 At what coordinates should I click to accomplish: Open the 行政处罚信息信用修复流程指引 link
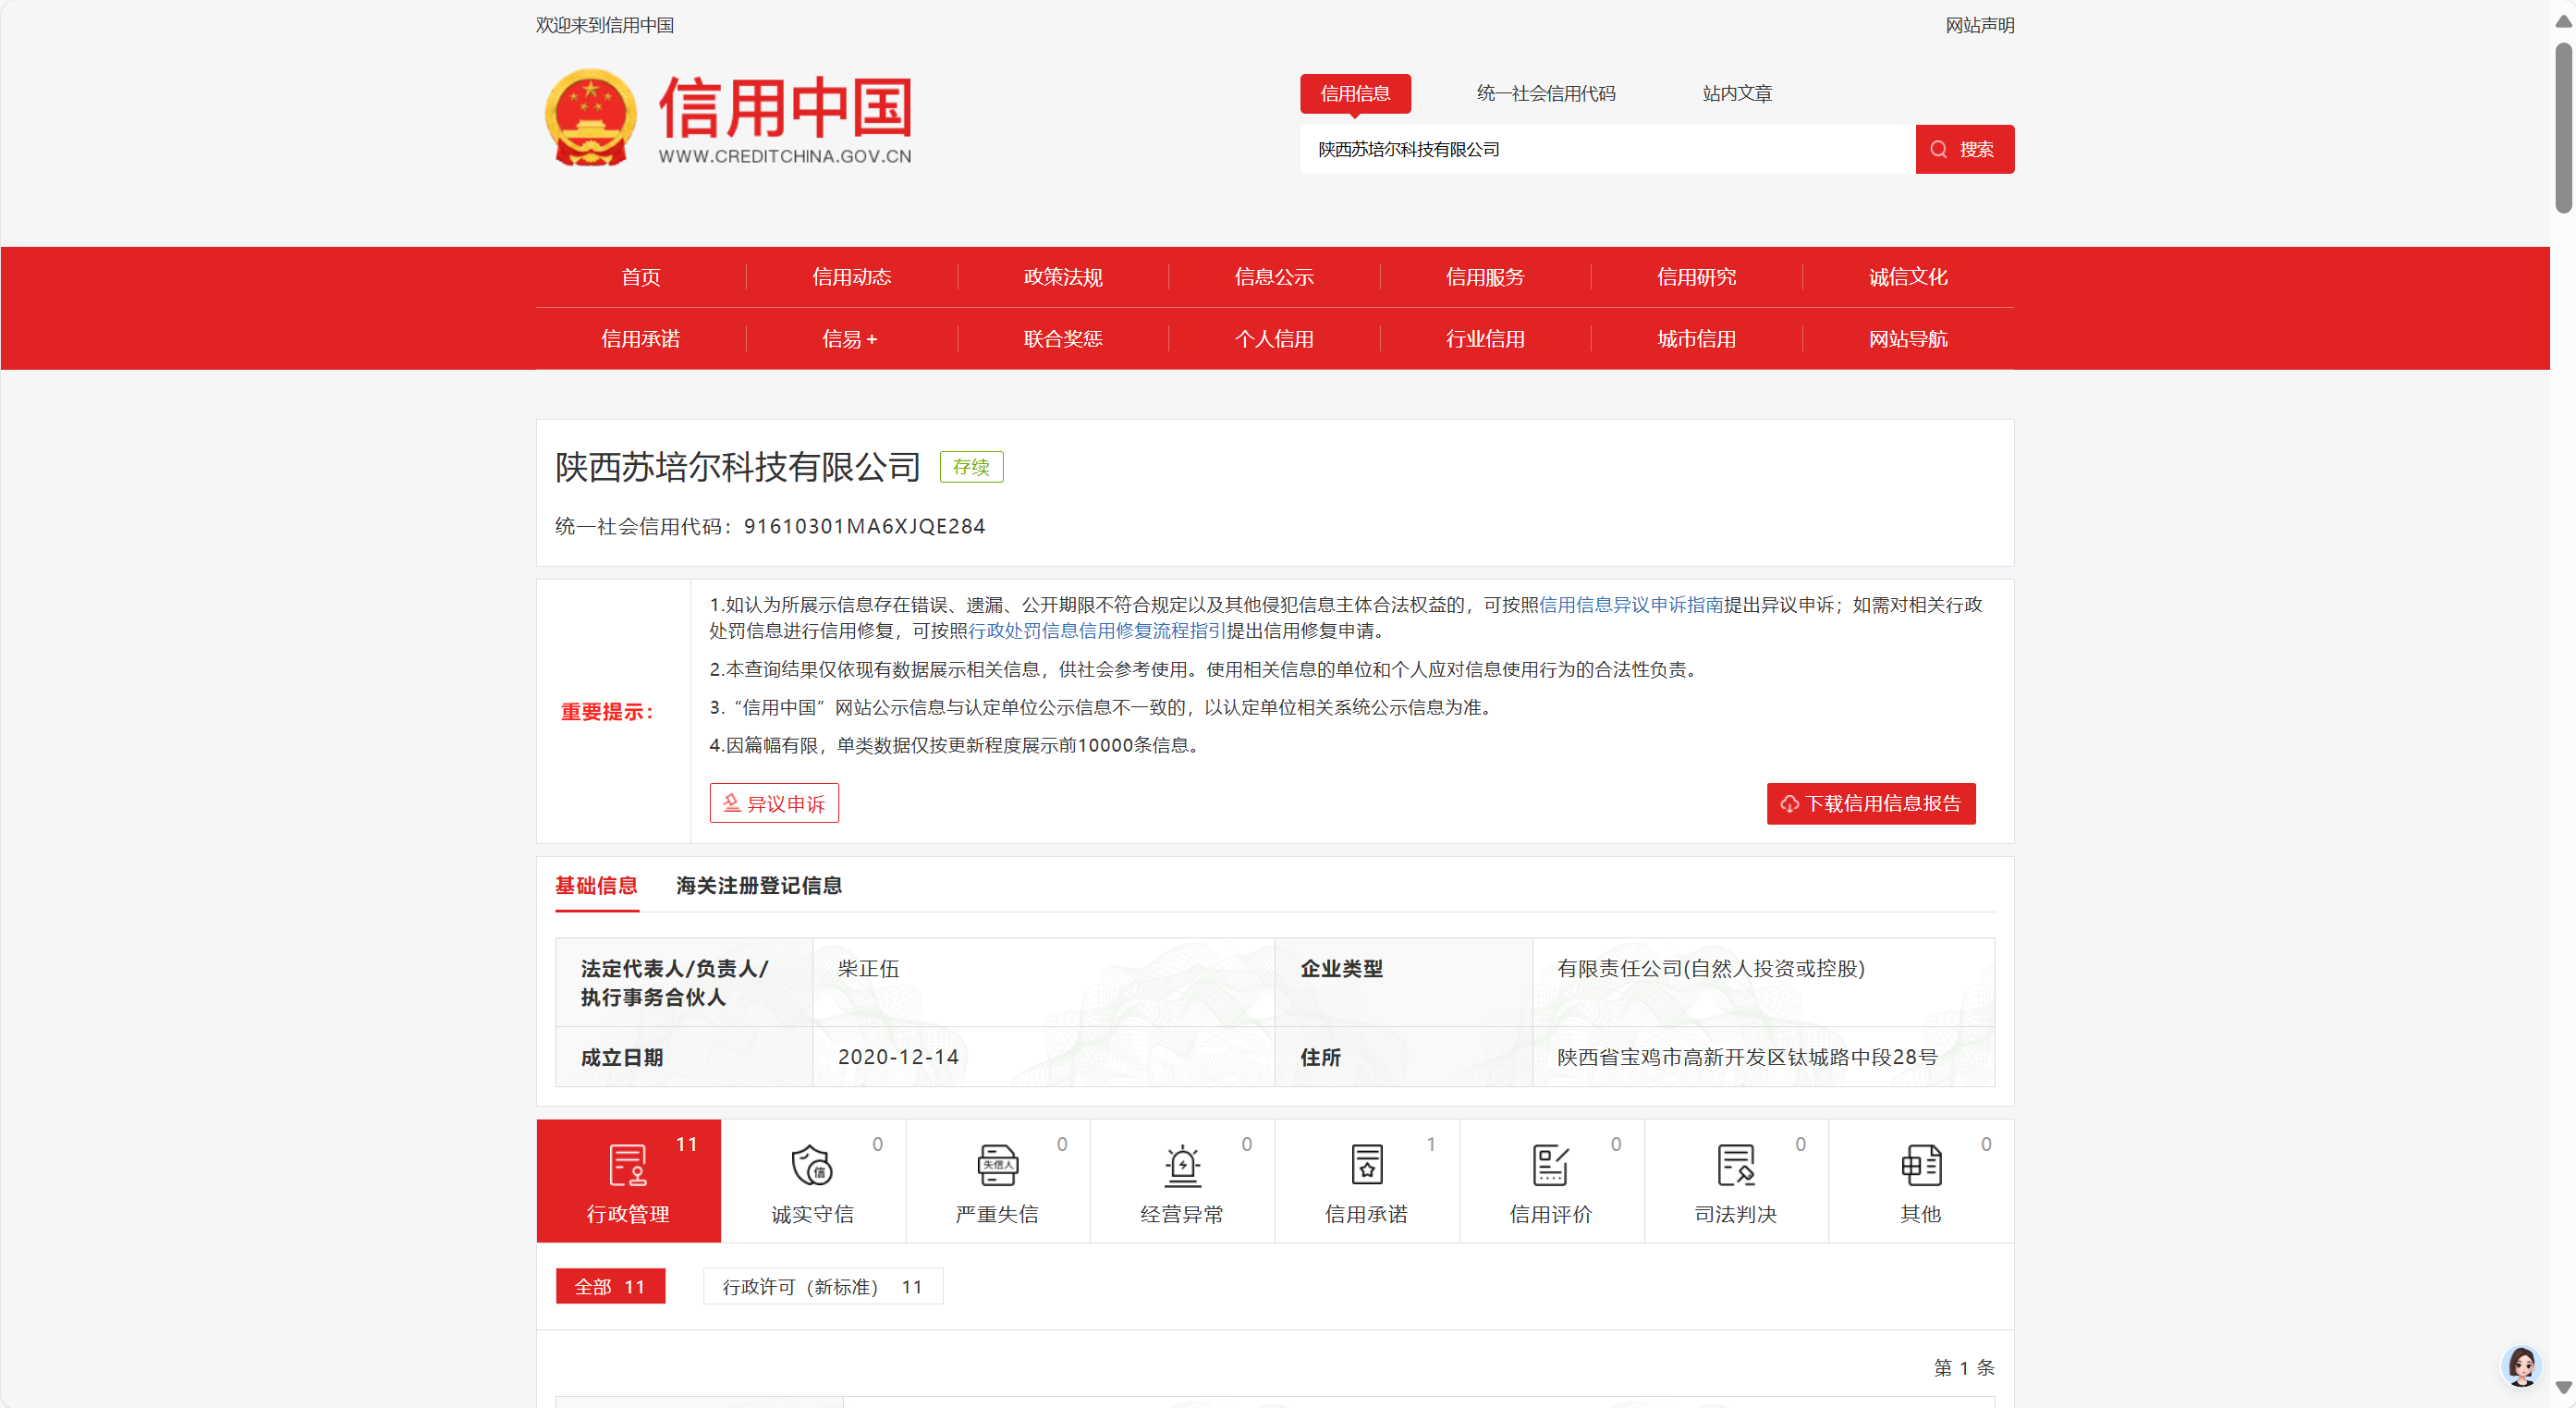click(1096, 631)
